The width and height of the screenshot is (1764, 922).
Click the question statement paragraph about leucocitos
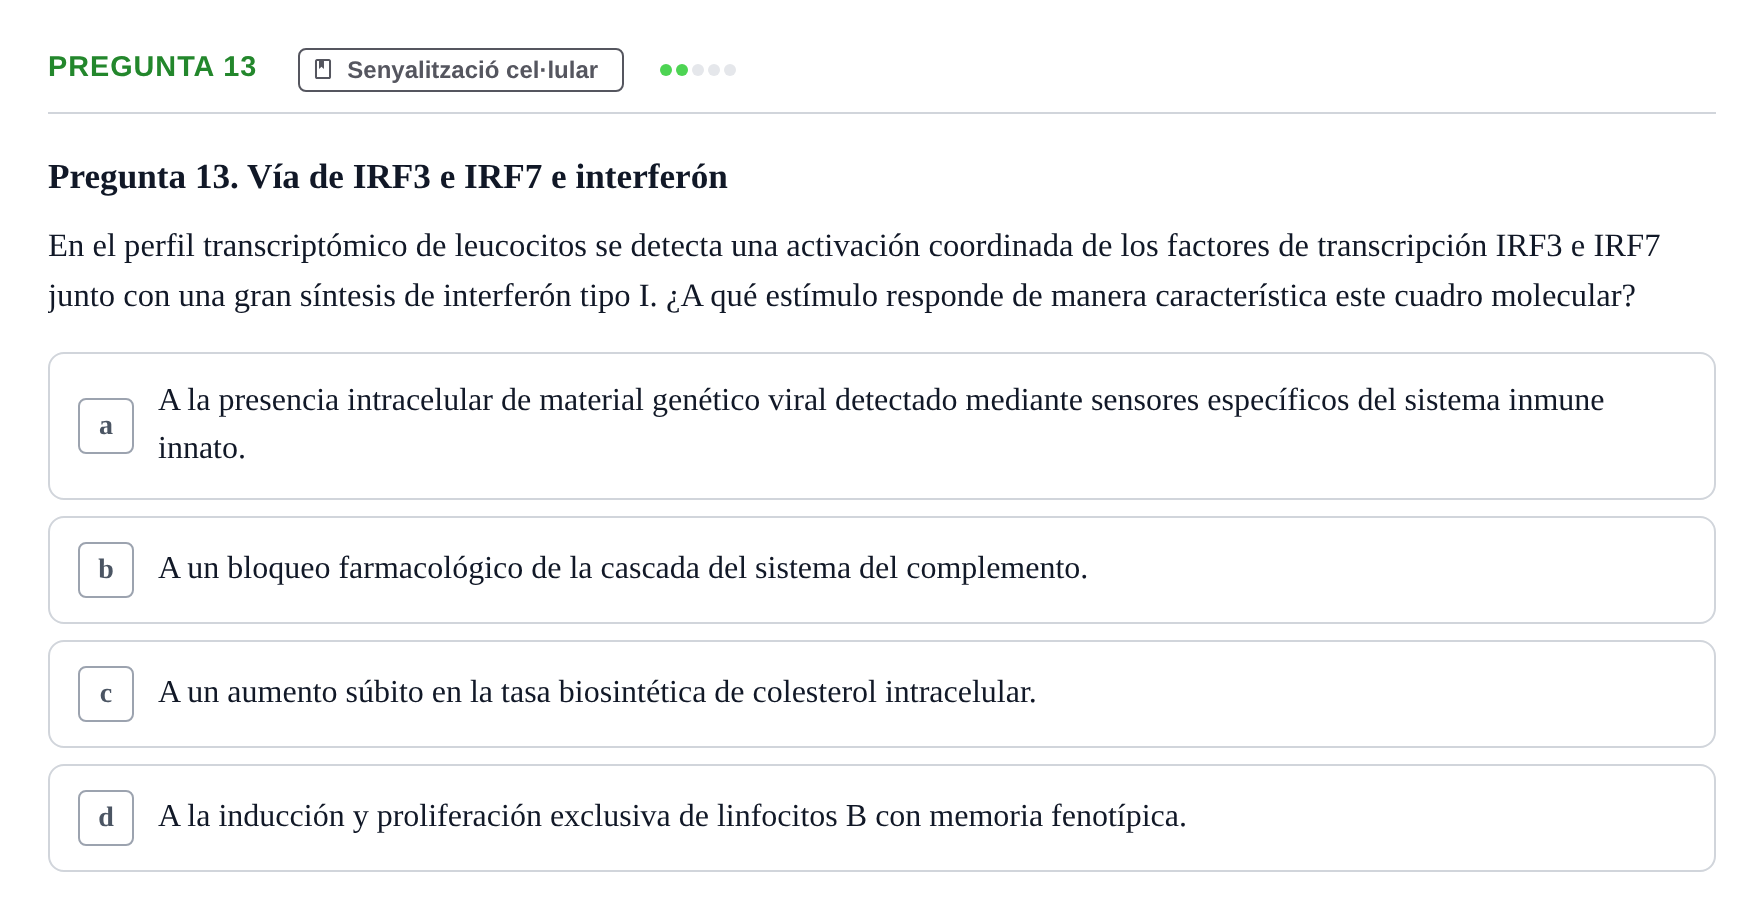(x=854, y=271)
